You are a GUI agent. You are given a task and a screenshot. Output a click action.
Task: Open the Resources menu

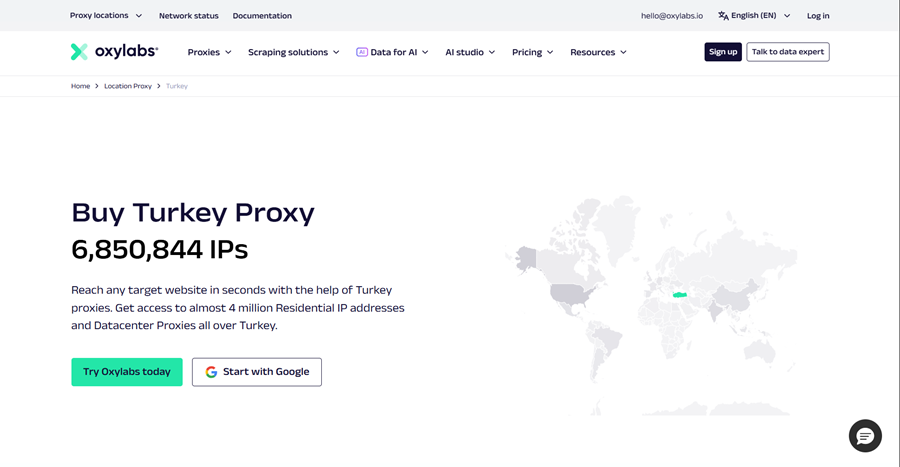[x=598, y=52]
